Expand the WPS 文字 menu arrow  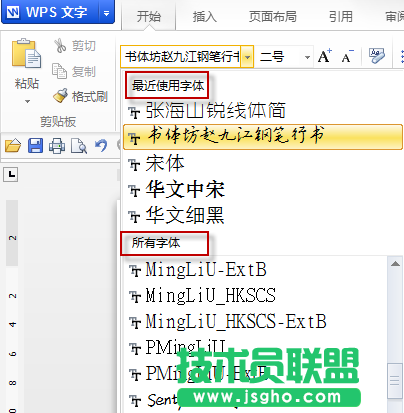tap(107, 13)
